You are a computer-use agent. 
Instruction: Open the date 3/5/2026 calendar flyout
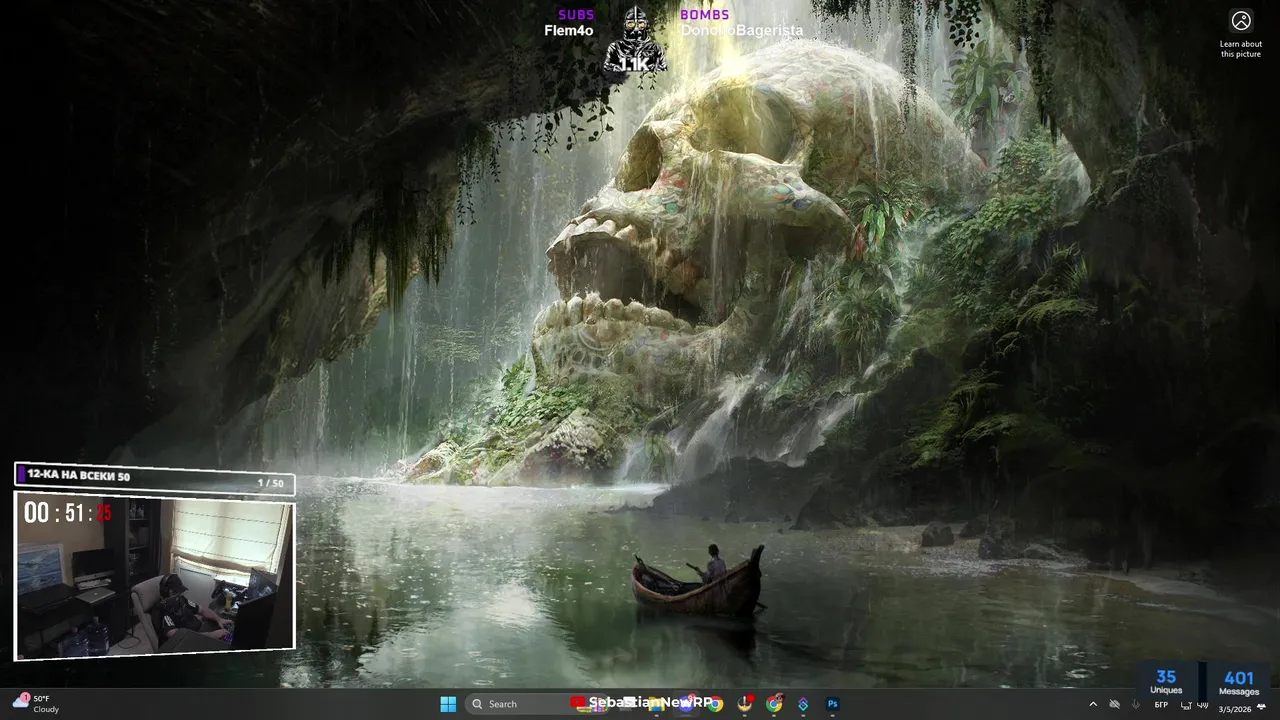tap(1234, 709)
